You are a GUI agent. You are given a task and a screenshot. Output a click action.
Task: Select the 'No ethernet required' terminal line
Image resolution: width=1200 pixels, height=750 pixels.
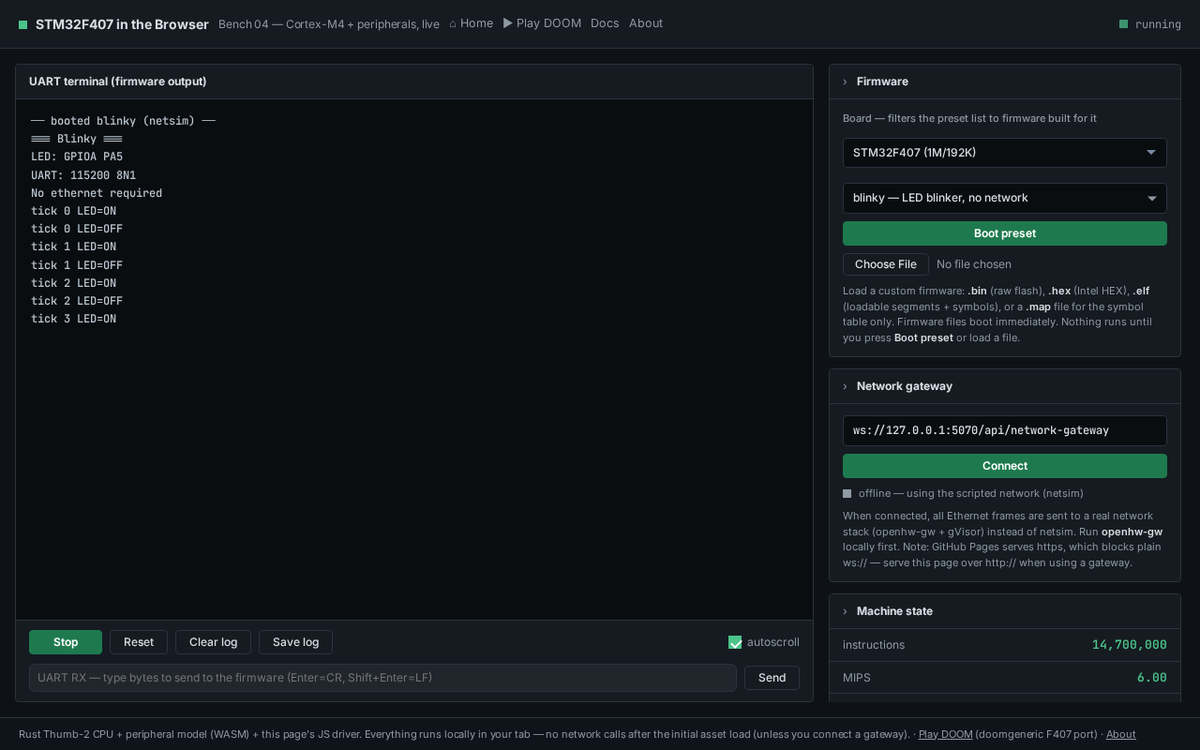point(97,193)
